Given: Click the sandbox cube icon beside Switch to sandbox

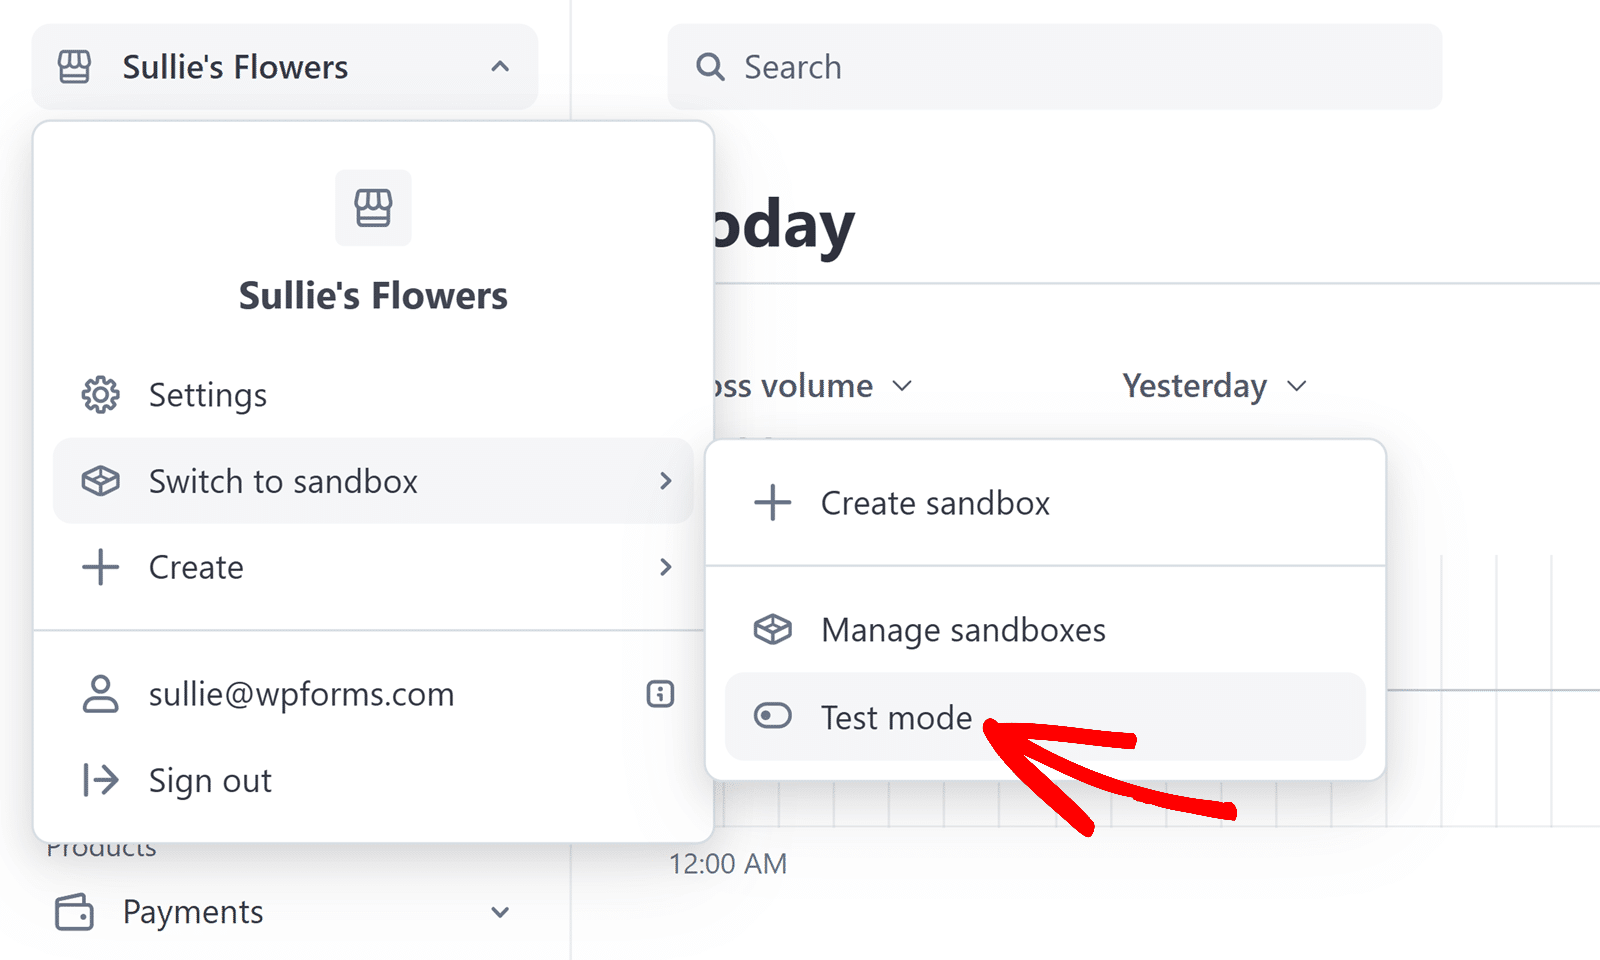Looking at the screenshot, I should (100, 481).
